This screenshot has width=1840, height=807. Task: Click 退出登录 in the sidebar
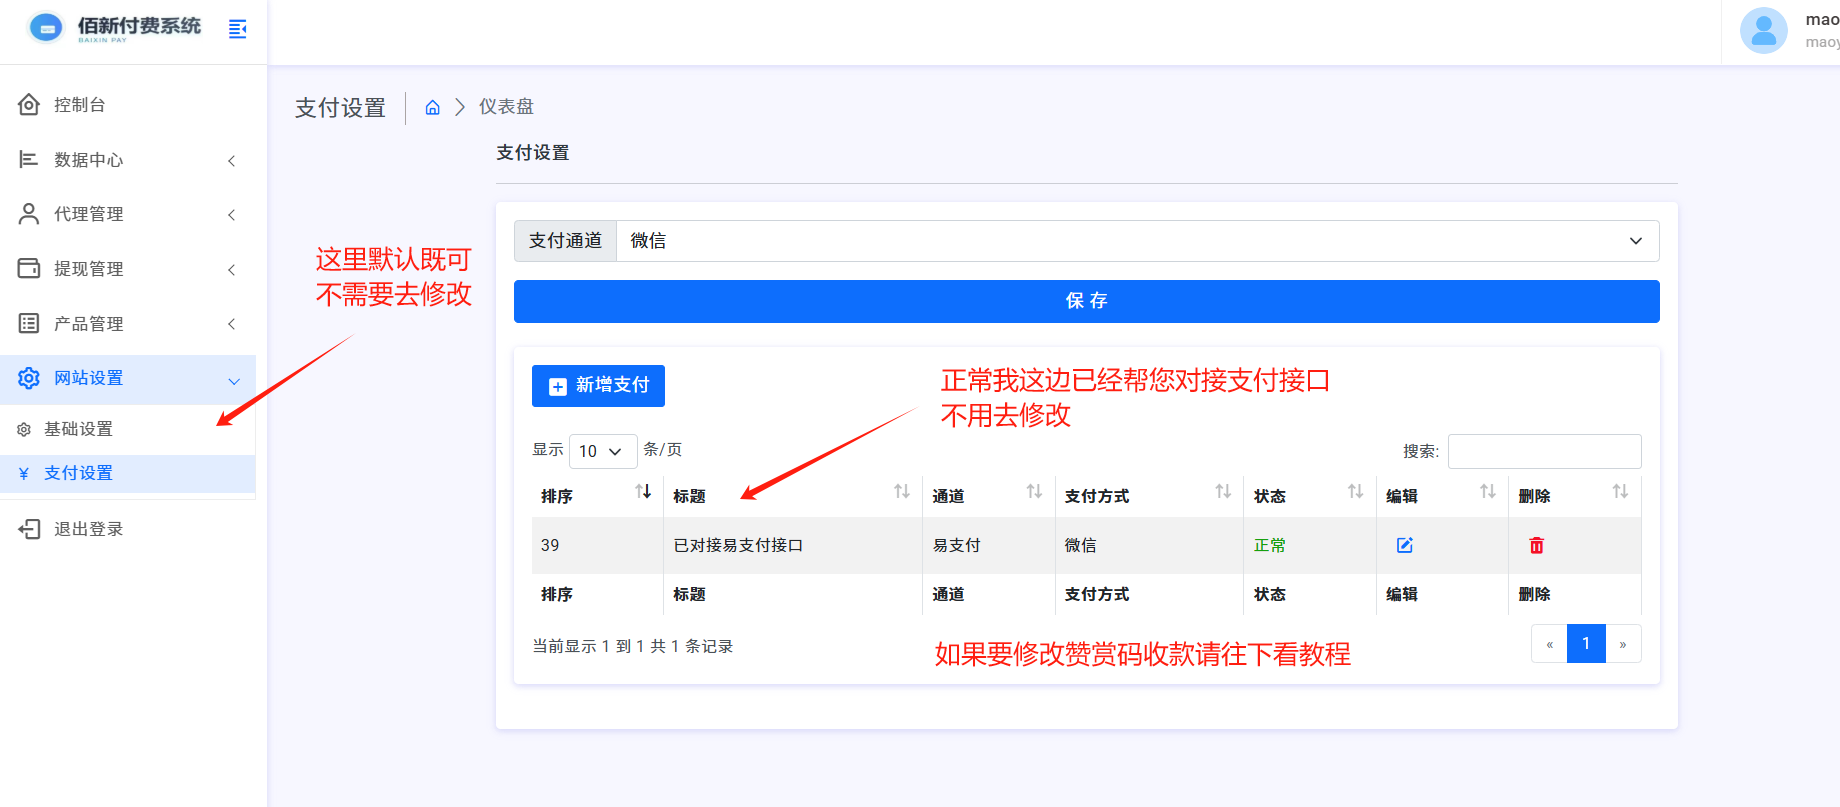point(88,529)
